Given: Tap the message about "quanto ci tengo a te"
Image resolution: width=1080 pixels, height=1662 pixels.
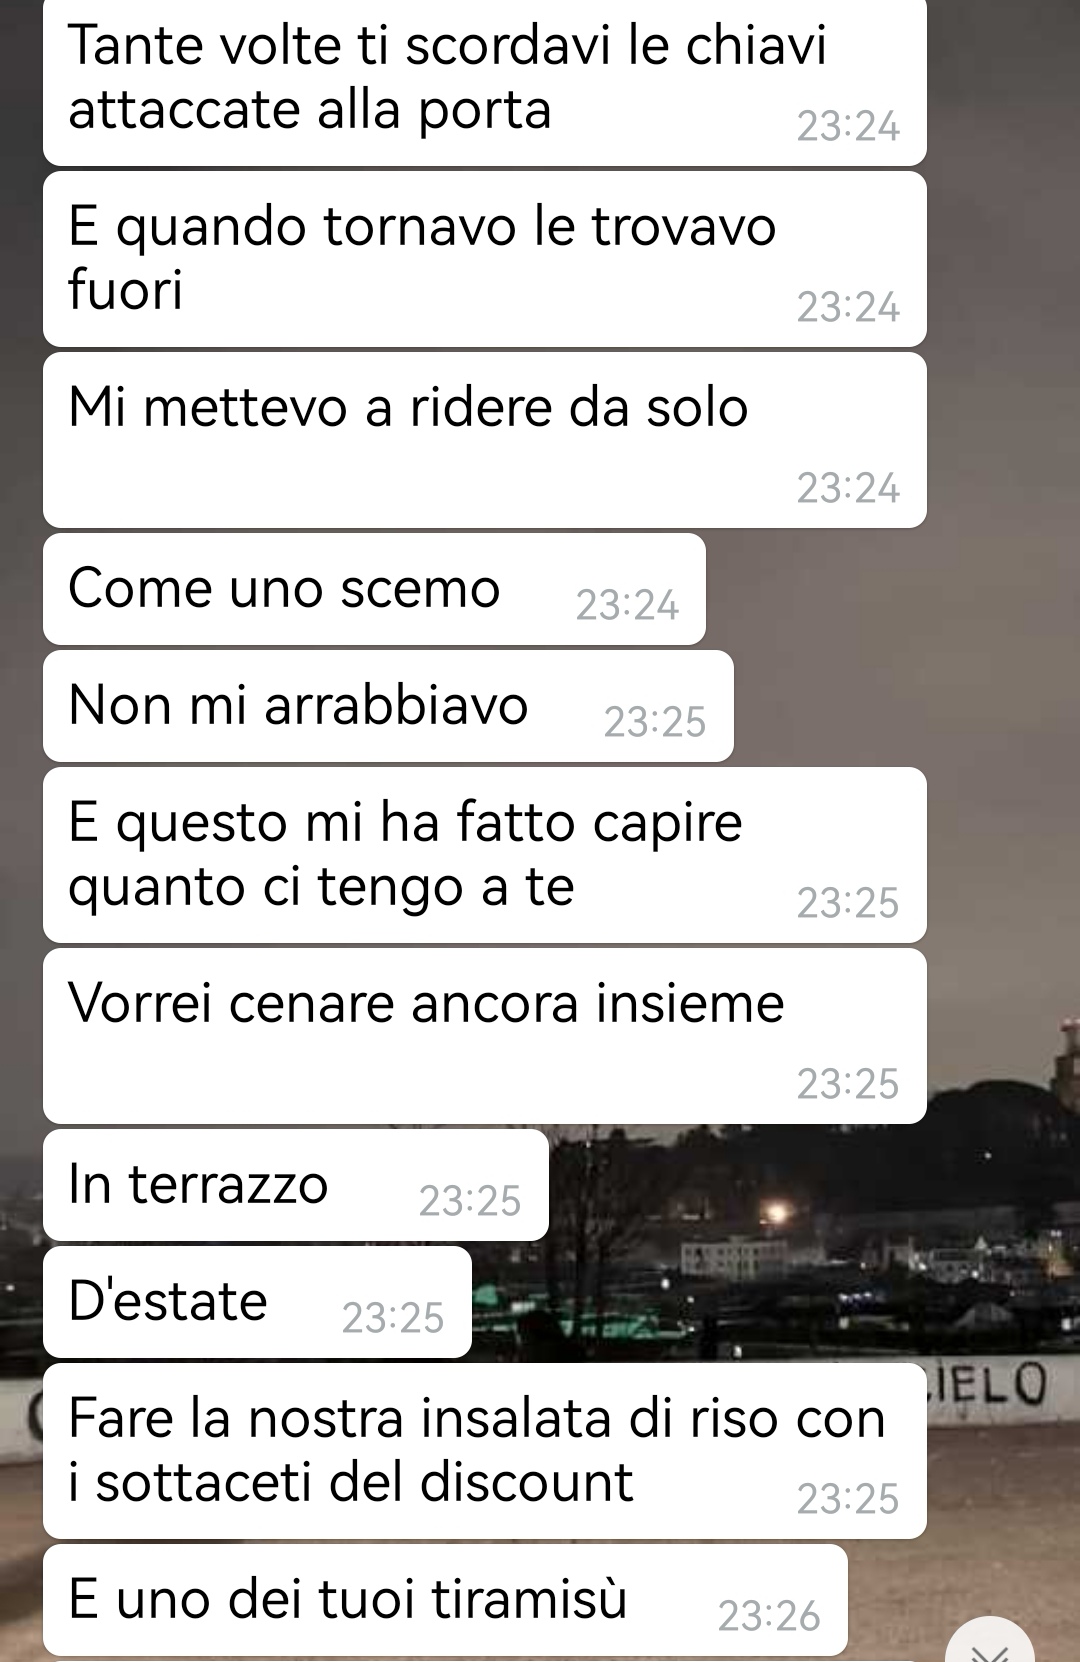Looking at the screenshot, I should (484, 855).
